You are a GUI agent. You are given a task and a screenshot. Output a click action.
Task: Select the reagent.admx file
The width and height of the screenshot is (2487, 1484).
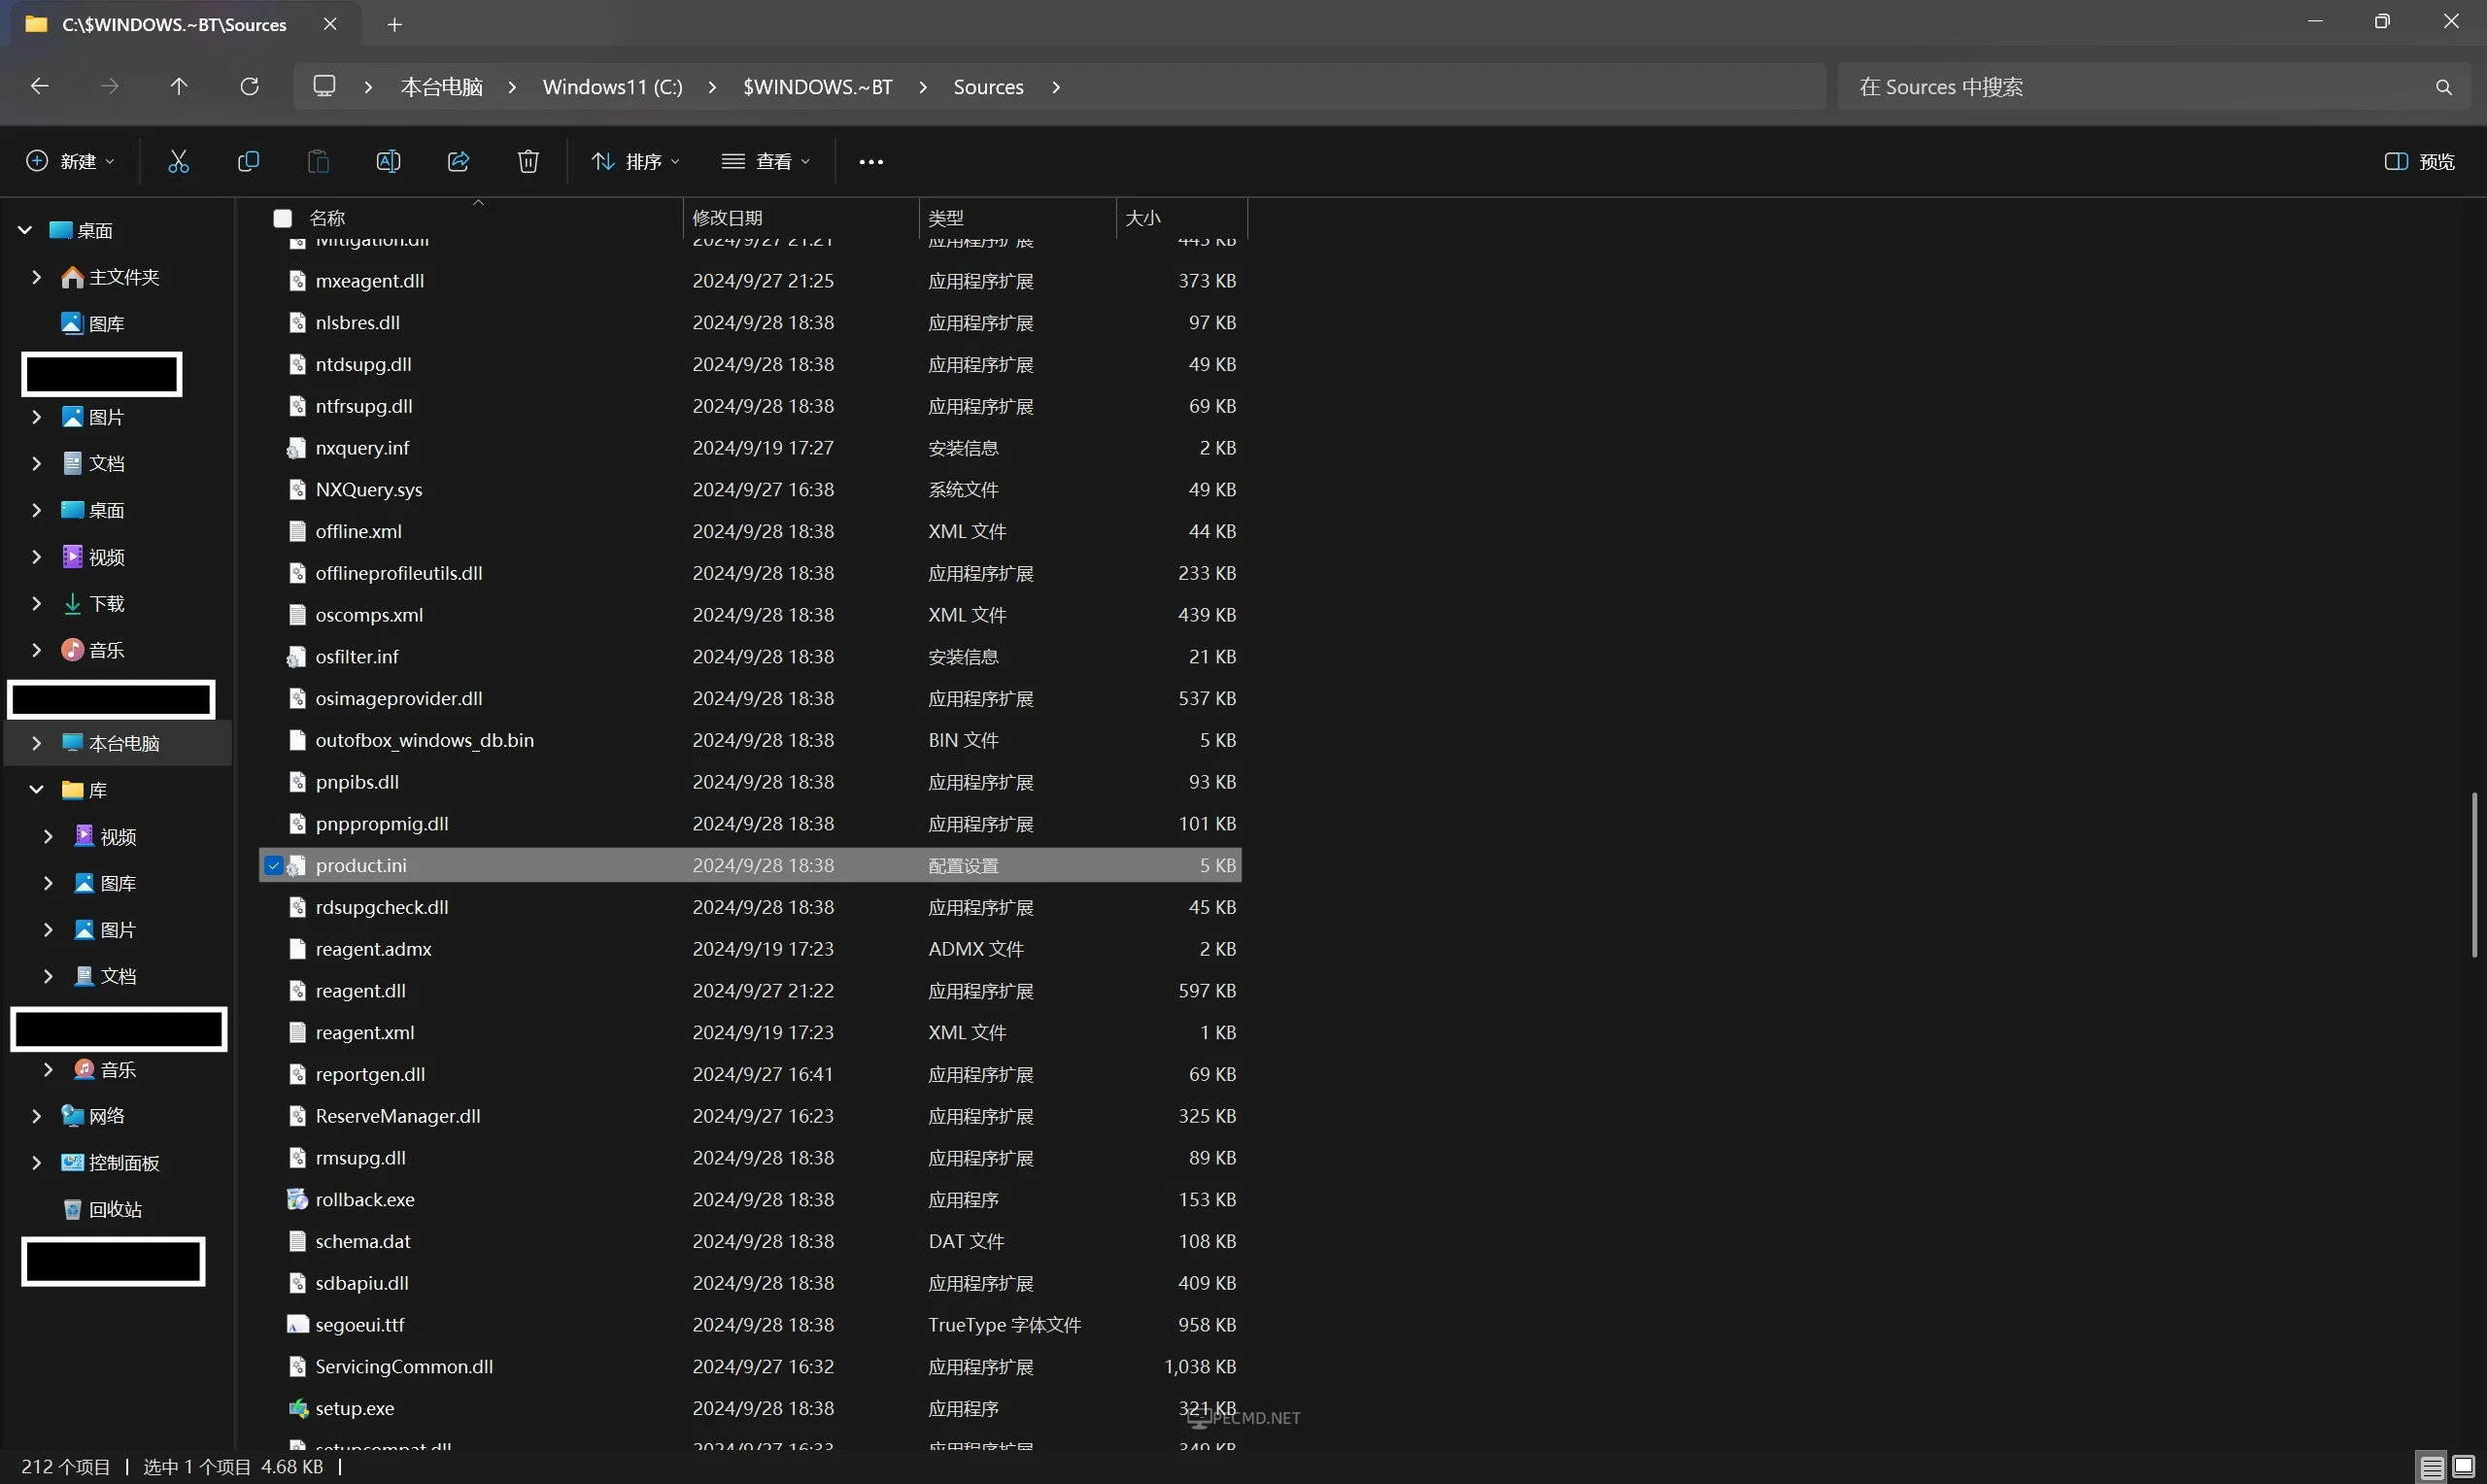(x=750, y=949)
